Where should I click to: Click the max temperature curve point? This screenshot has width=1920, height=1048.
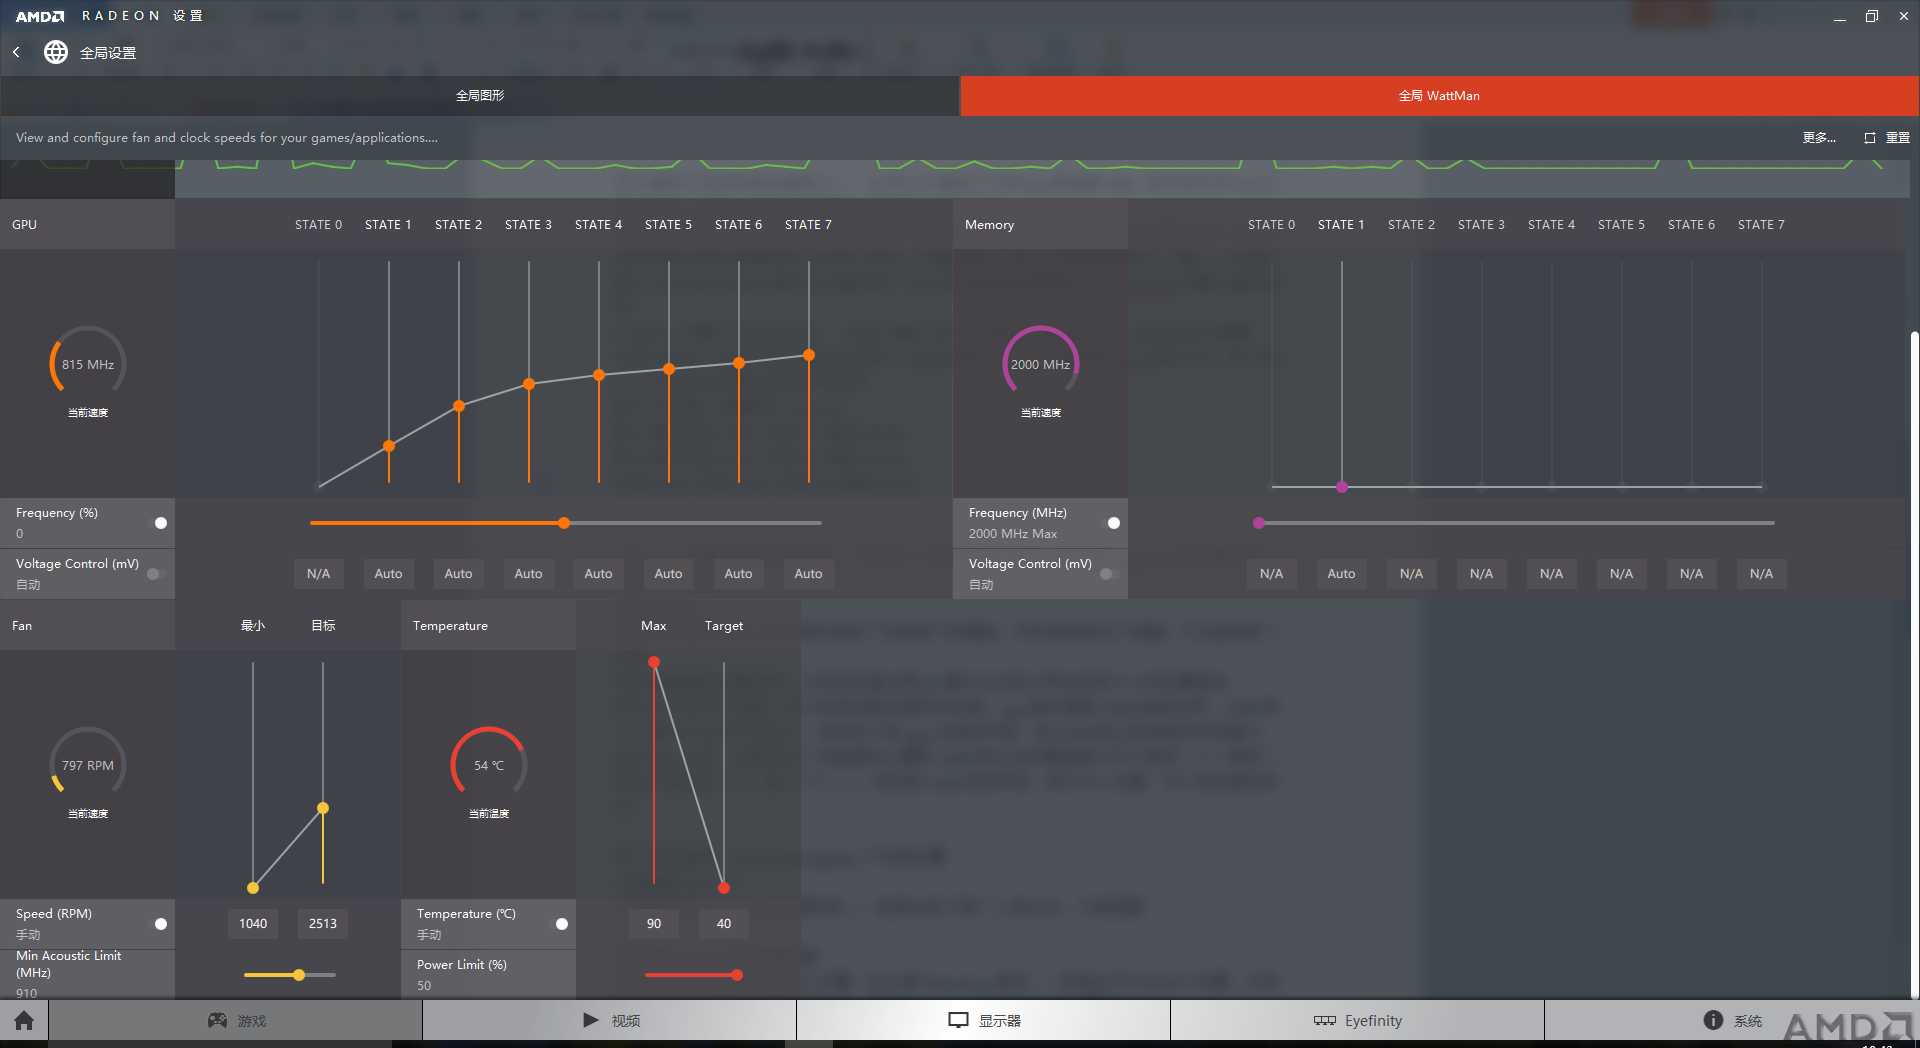(654, 662)
